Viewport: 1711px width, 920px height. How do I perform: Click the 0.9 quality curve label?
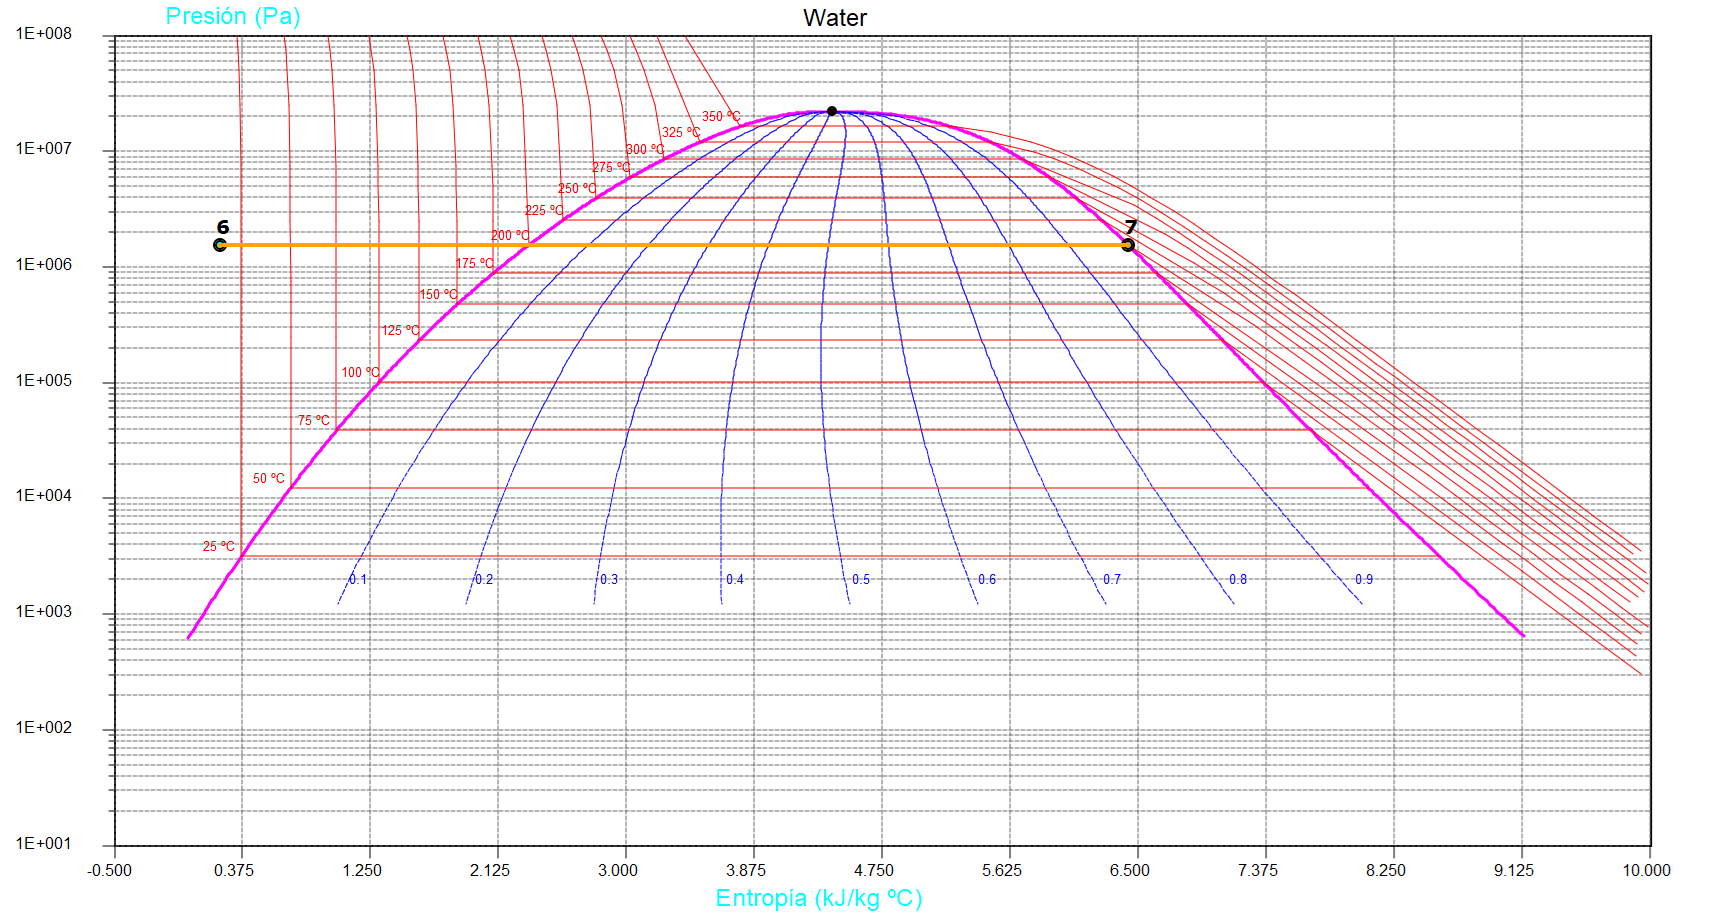(x=1364, y=580)
